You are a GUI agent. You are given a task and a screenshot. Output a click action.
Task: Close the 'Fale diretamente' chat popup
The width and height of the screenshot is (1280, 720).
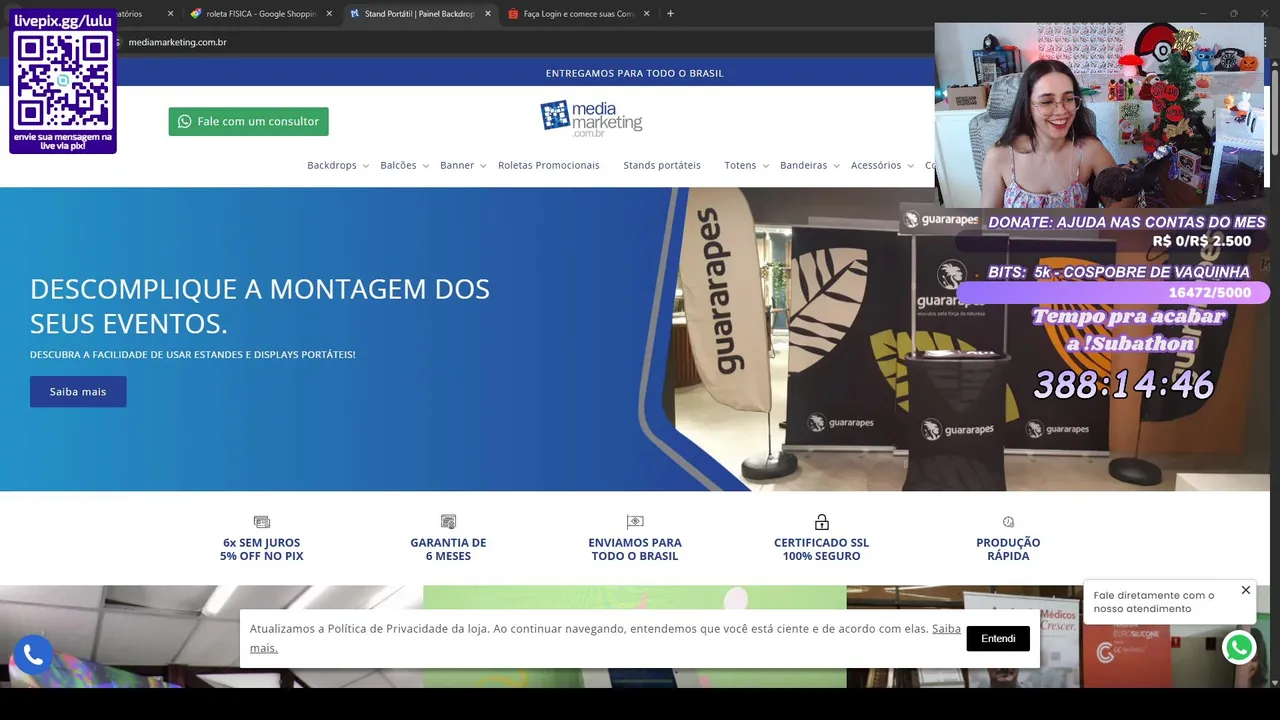[x=1246, y=590]
